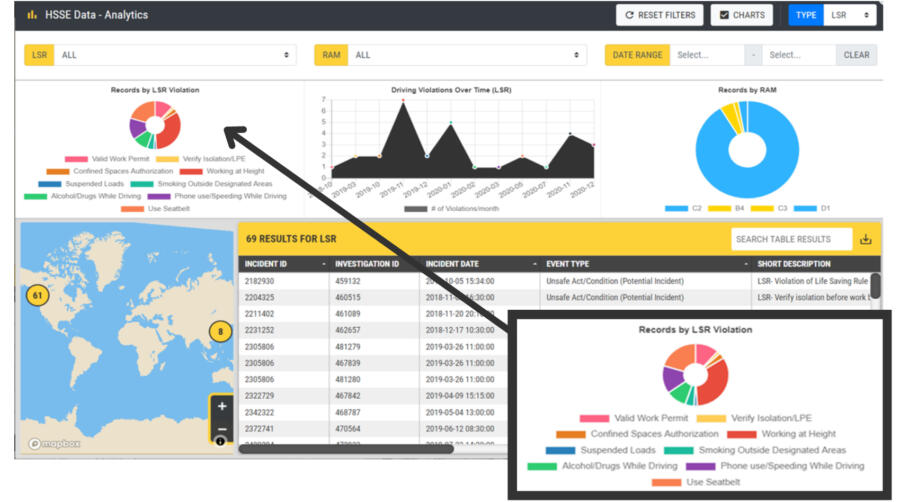Viewport: 900px width, 502px height.
Task: Zoom in on the map
Action: click(x=222, y=407)
